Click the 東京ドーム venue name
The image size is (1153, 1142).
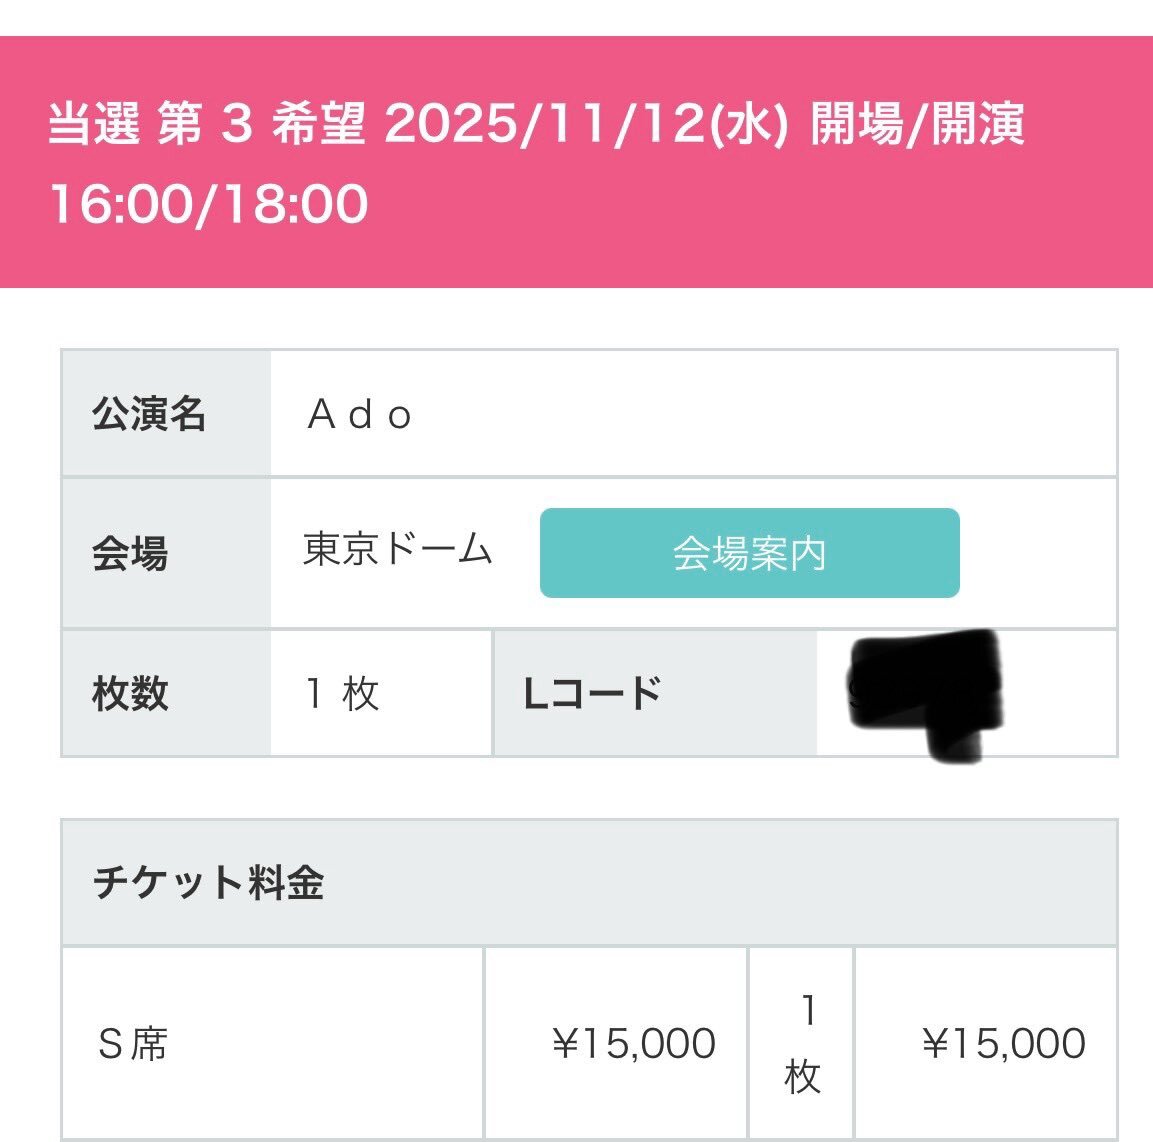pyautogui.click(x=397, y=549)
